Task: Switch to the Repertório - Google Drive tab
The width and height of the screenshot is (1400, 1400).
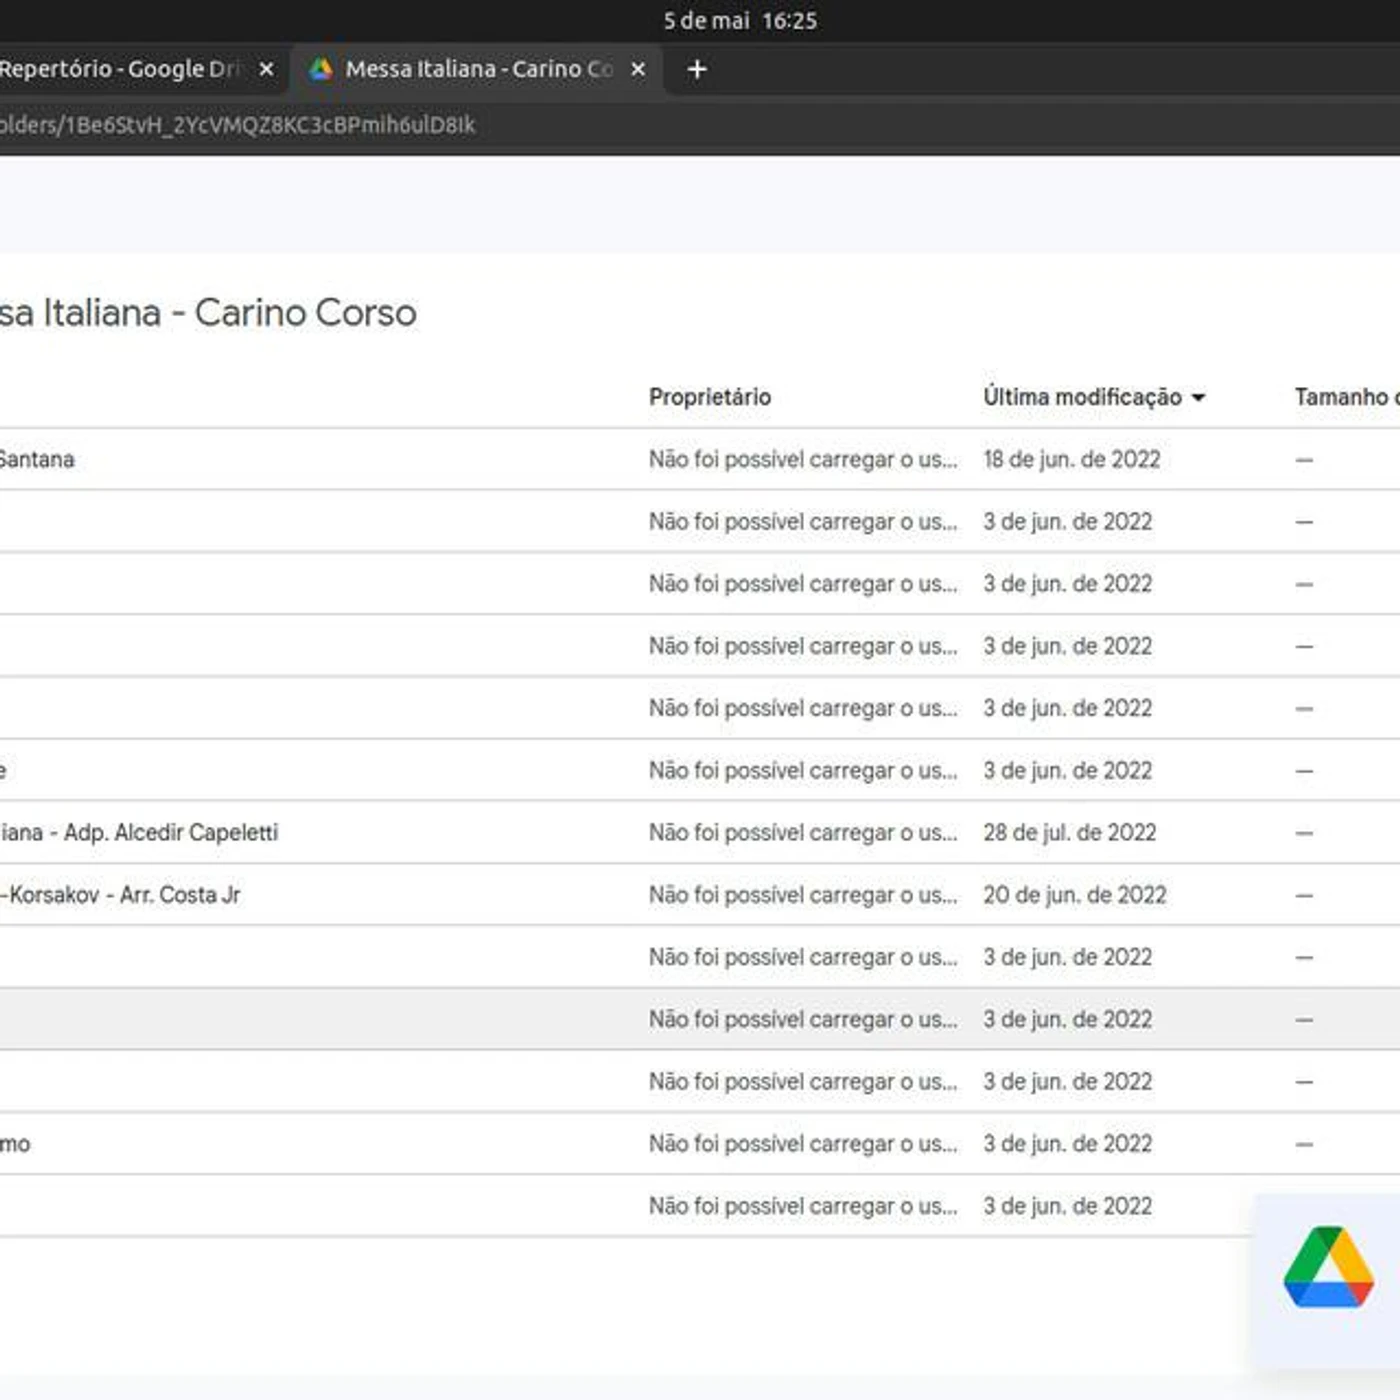Action: coord(120,69)
